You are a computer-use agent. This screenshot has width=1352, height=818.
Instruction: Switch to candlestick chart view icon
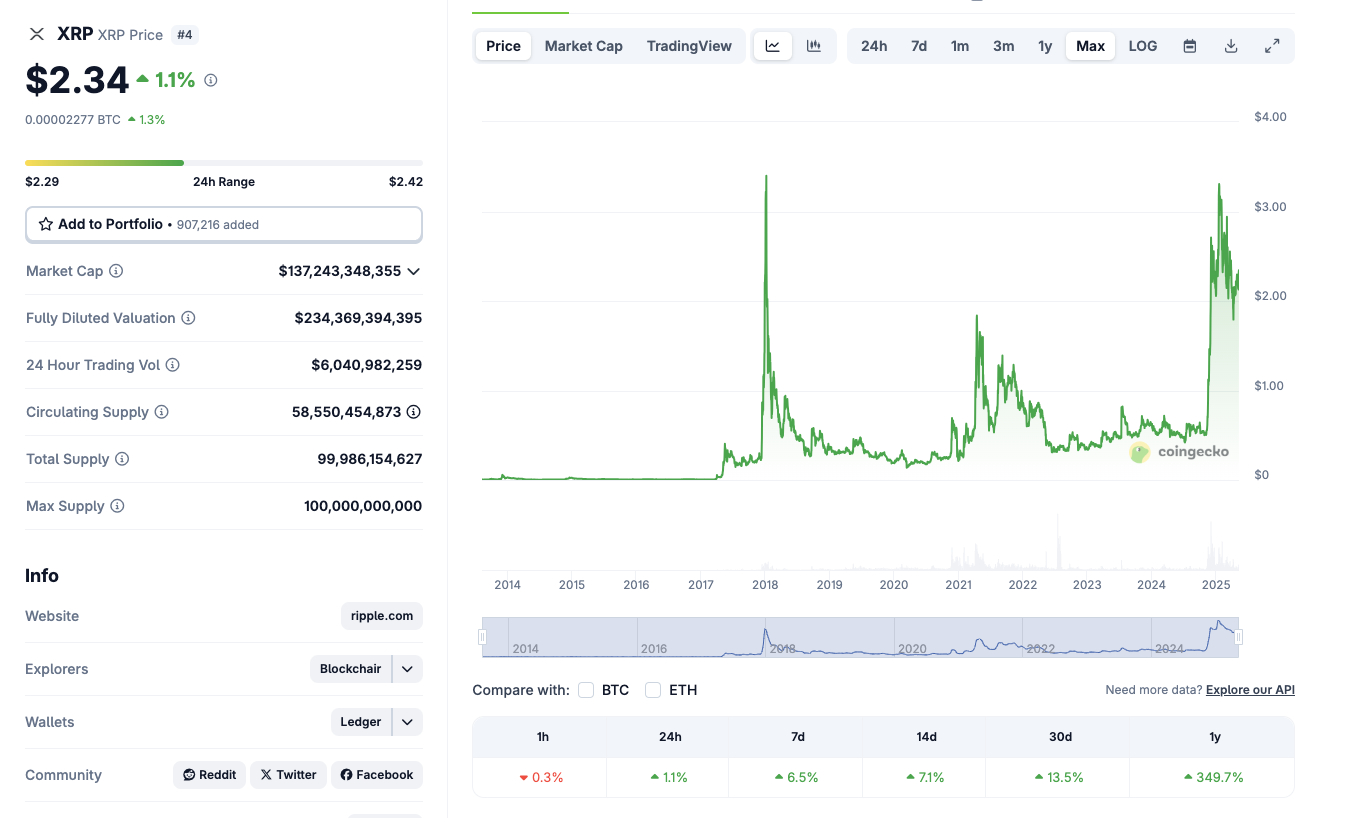(x=814, y=46)
